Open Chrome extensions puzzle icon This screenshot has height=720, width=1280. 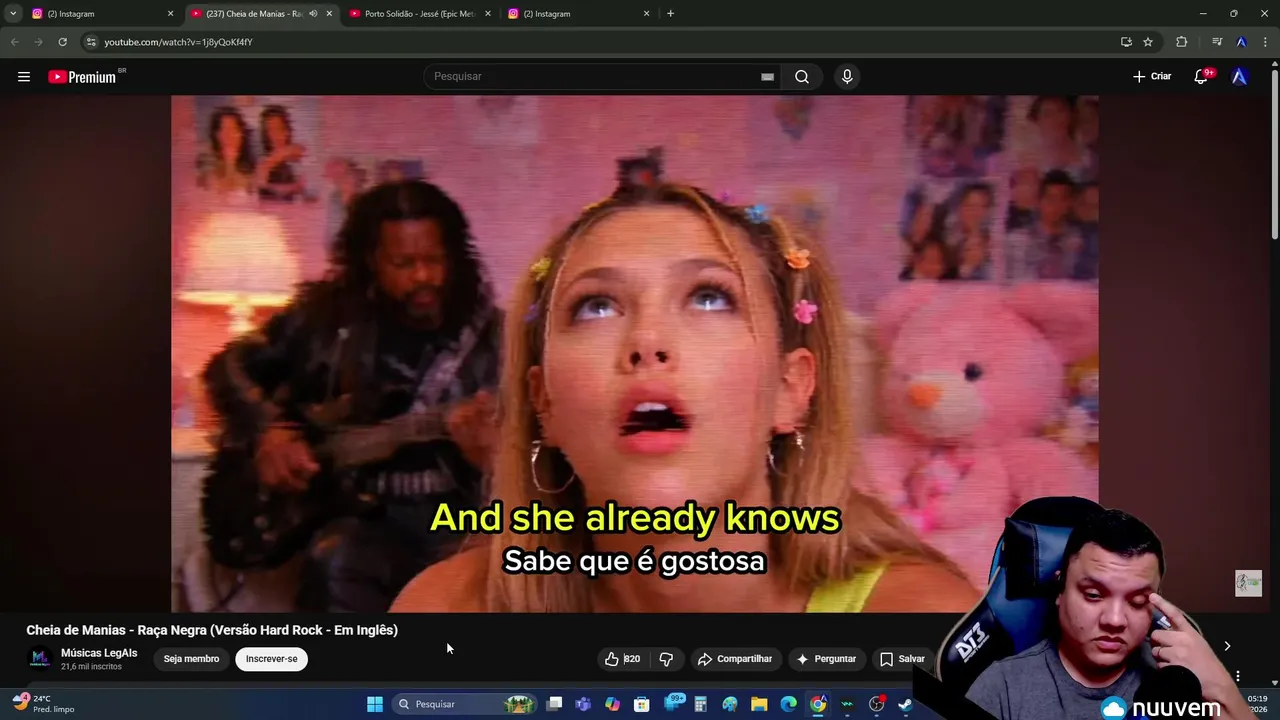point(1182,42)
